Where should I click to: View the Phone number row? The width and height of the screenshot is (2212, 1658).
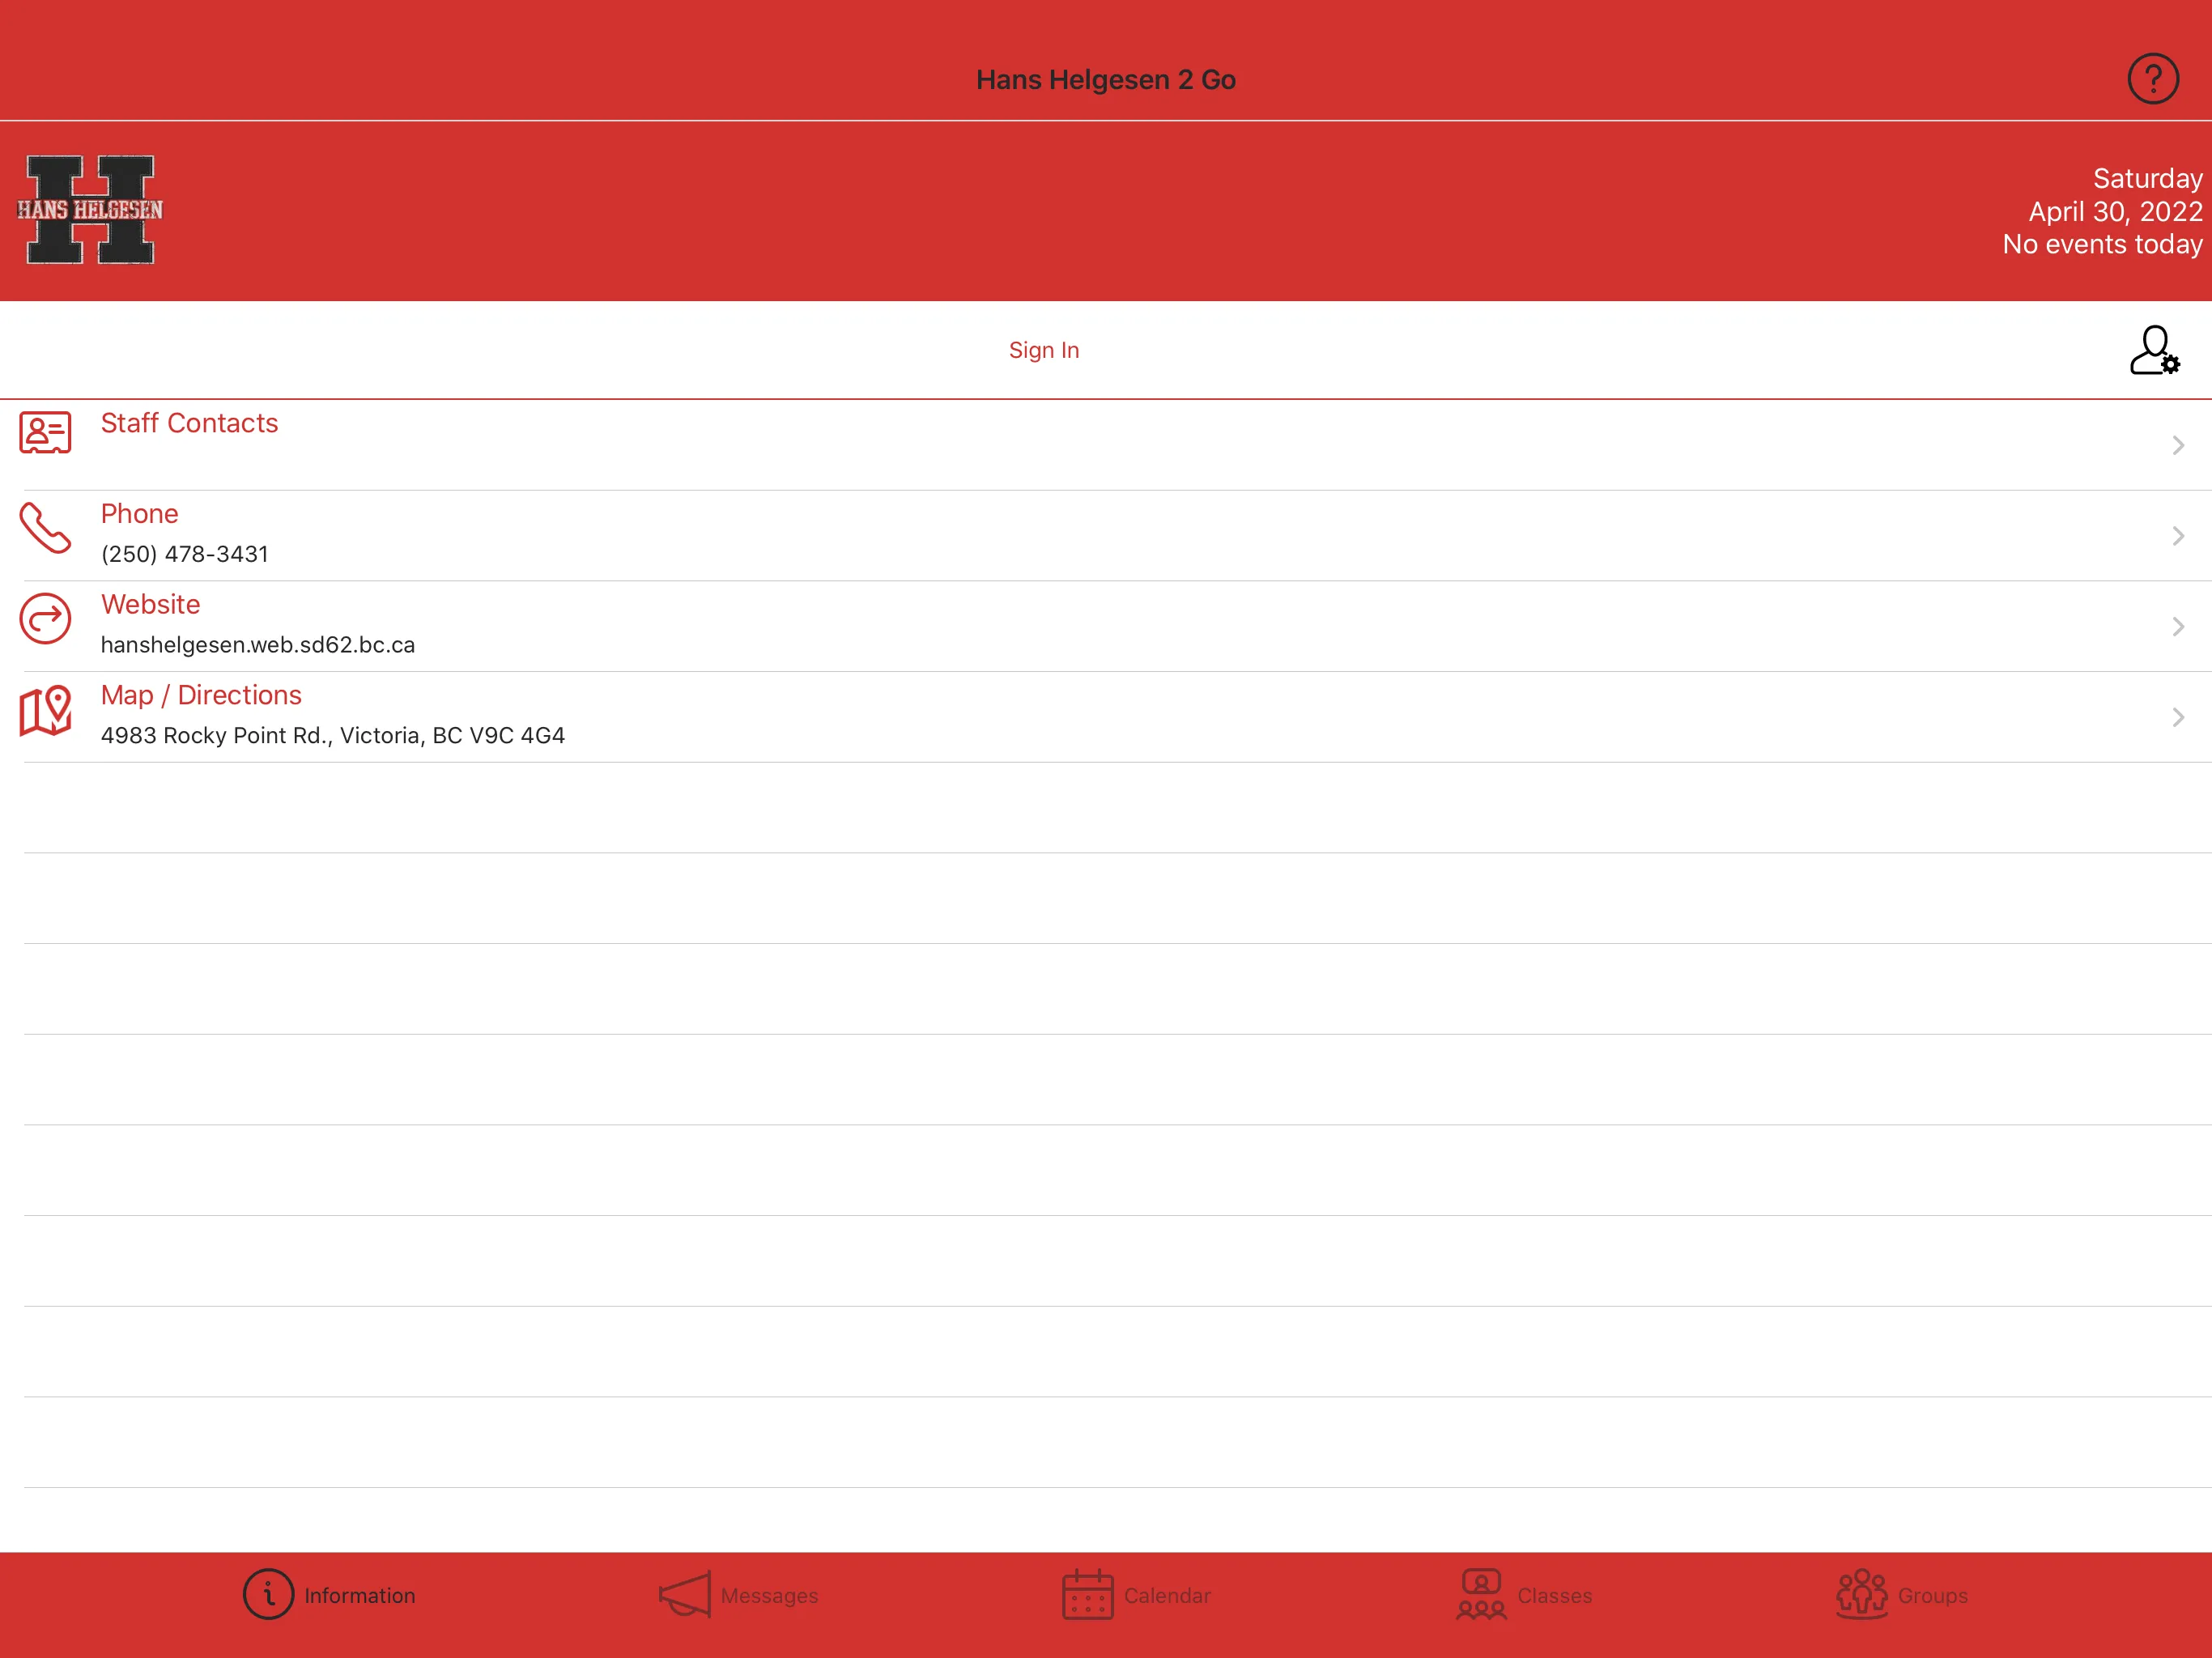[1106, 534]
